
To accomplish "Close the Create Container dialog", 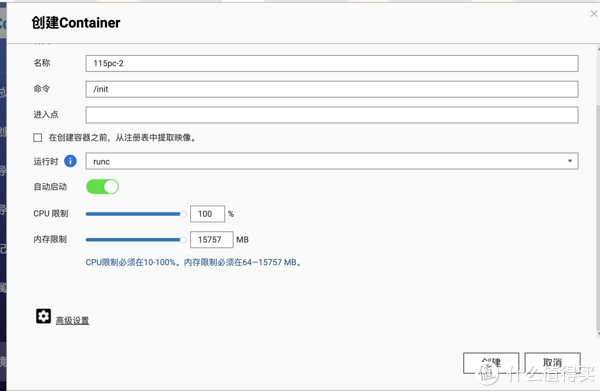I will 593,14.
